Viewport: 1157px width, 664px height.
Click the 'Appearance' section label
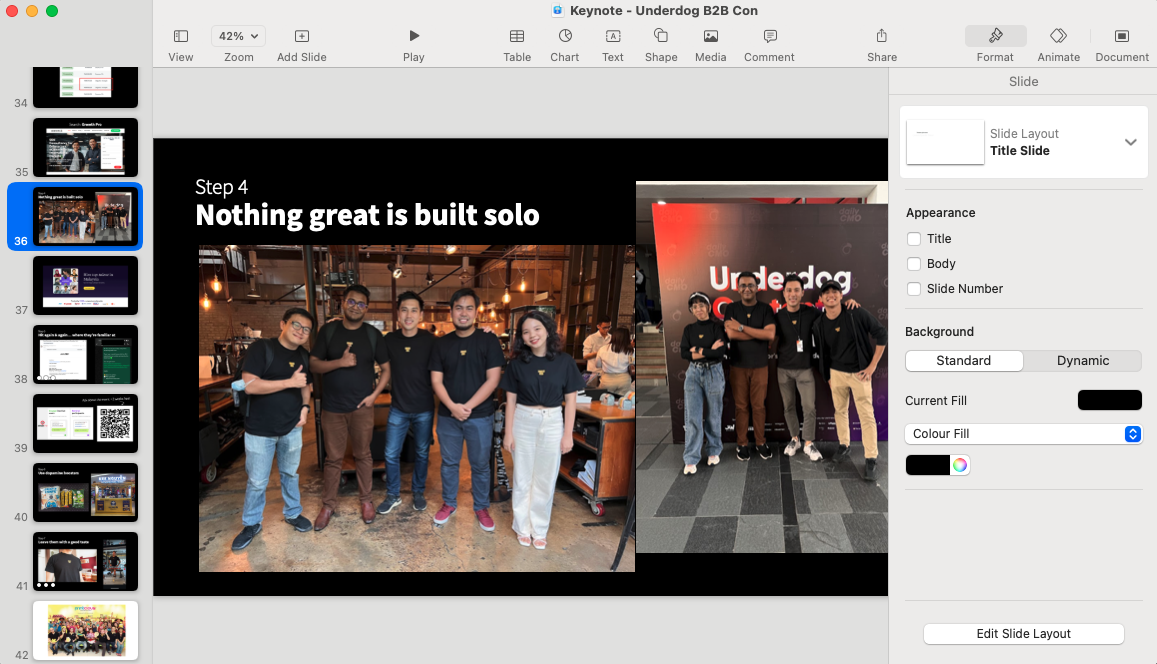(x=941, y=212)
